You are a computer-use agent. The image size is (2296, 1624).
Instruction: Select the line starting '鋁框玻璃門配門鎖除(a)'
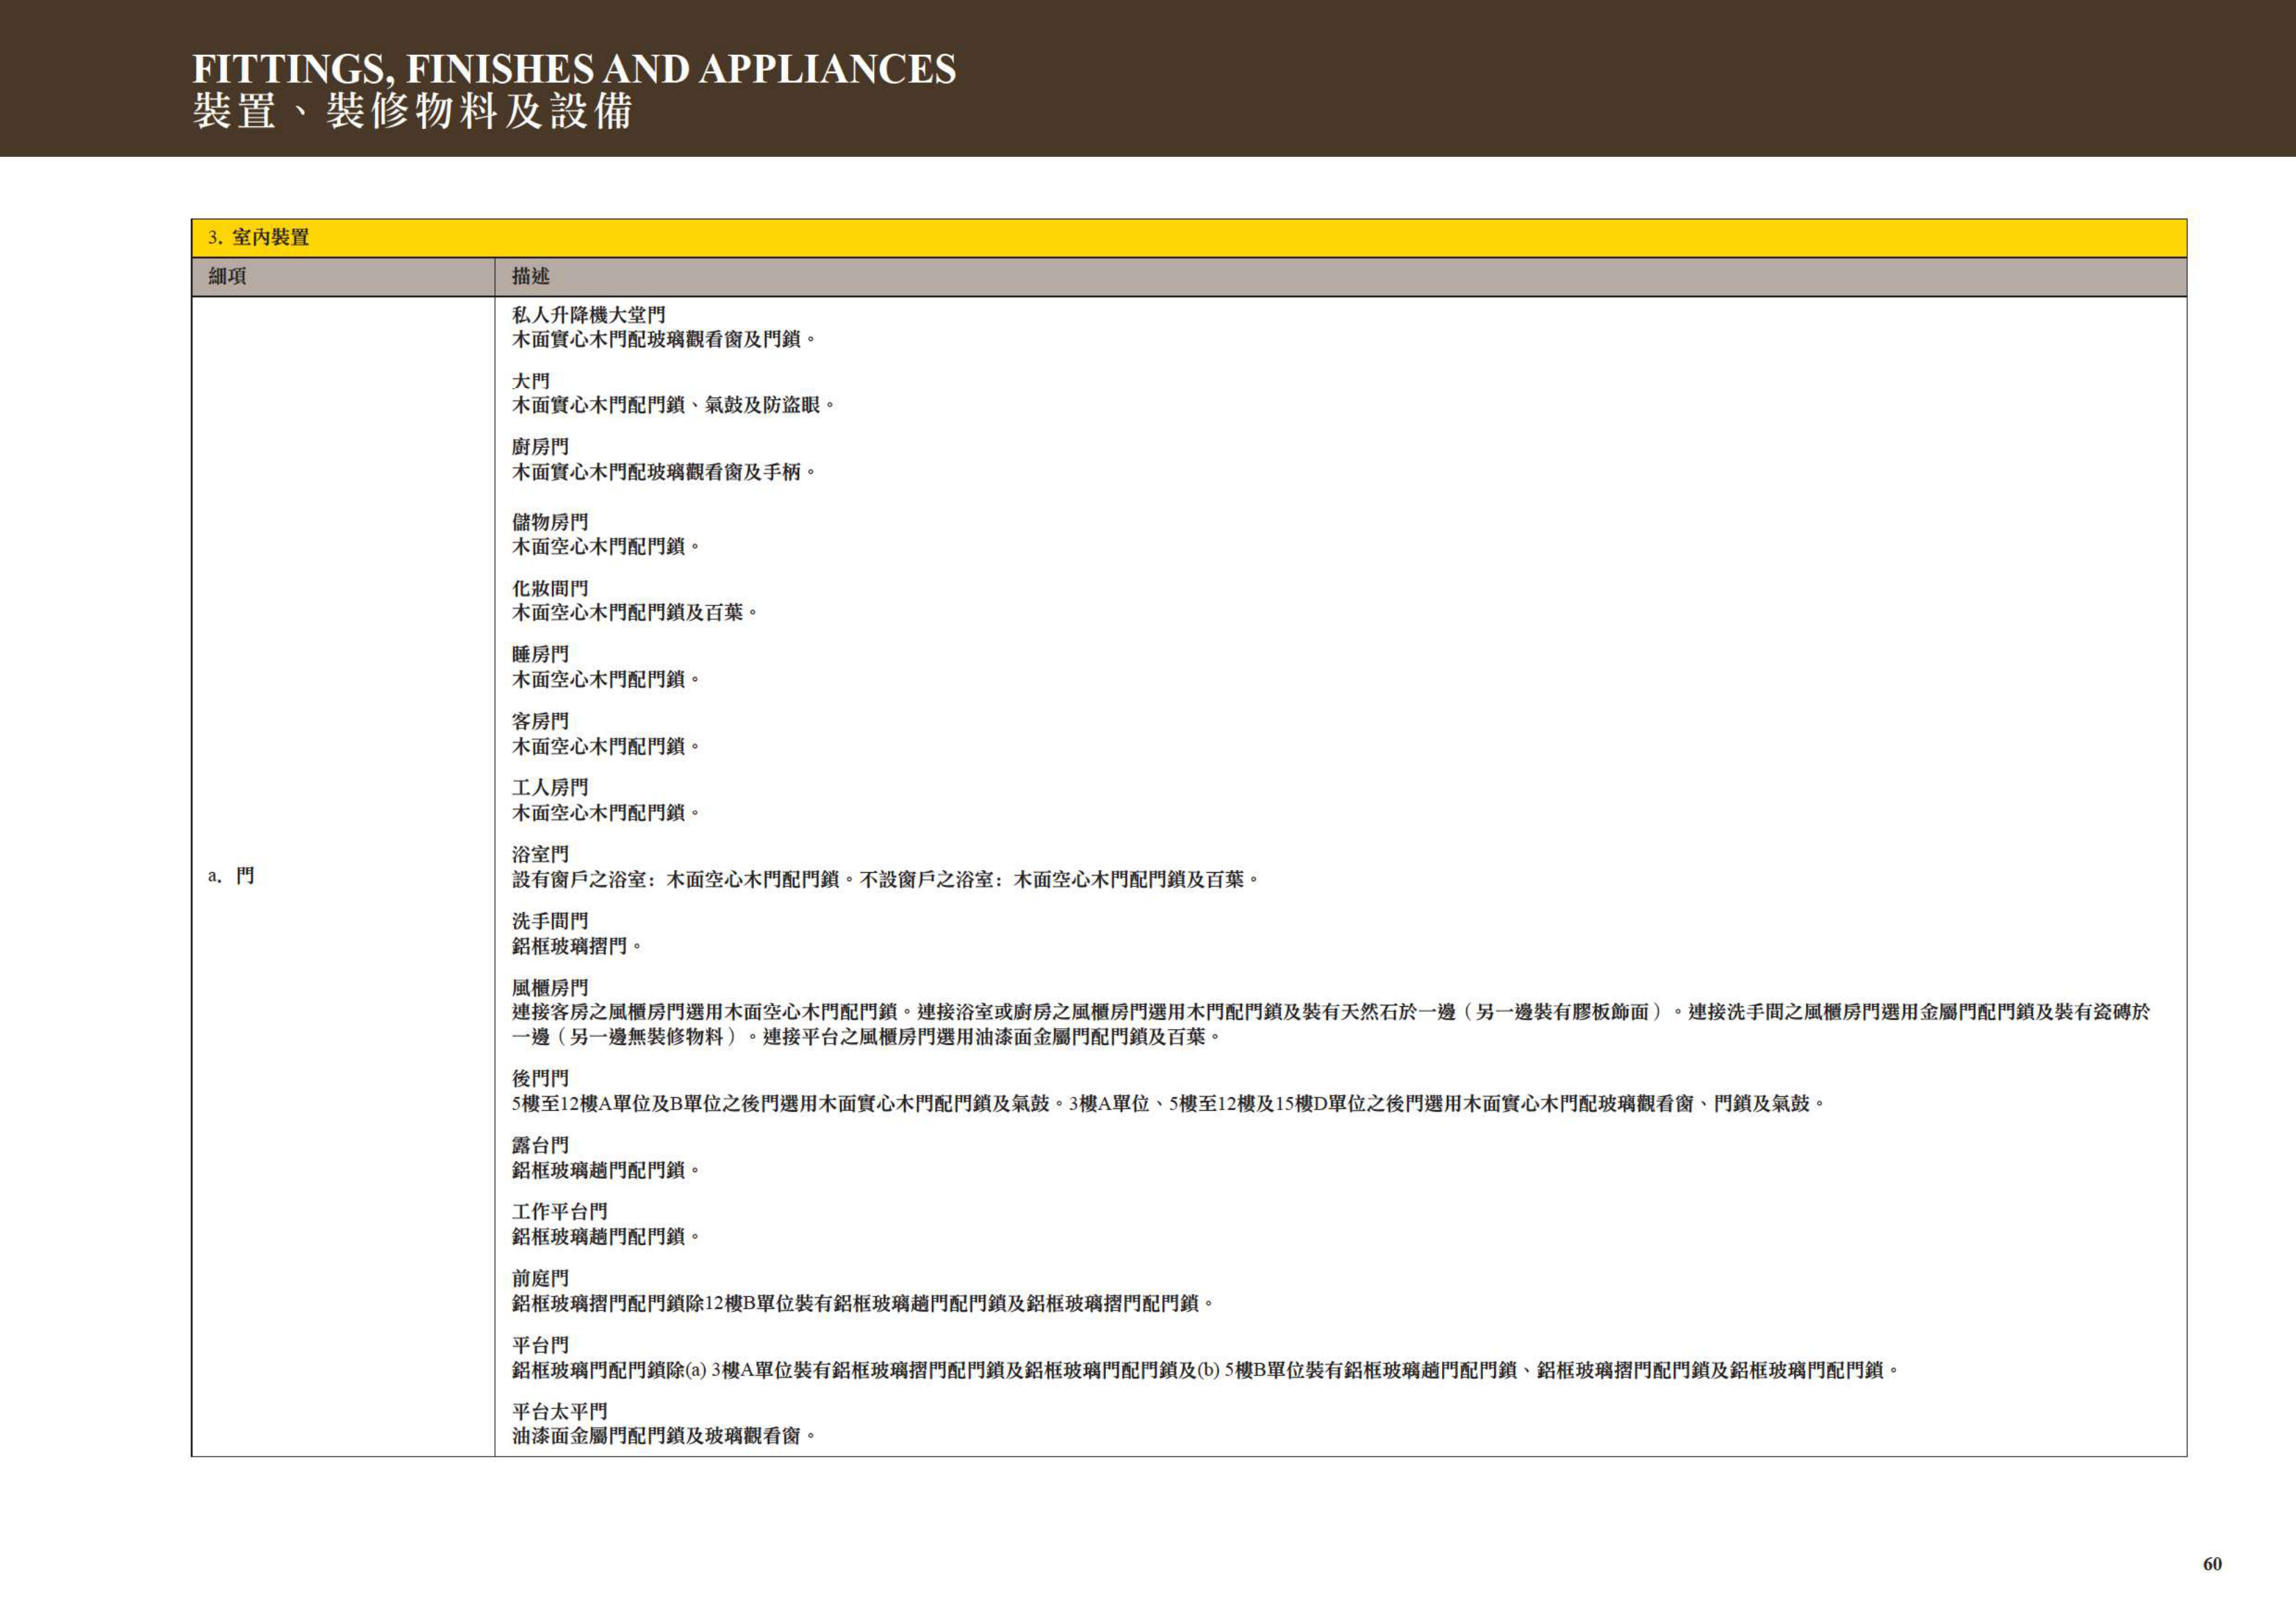click(x=1206, y=1370)
